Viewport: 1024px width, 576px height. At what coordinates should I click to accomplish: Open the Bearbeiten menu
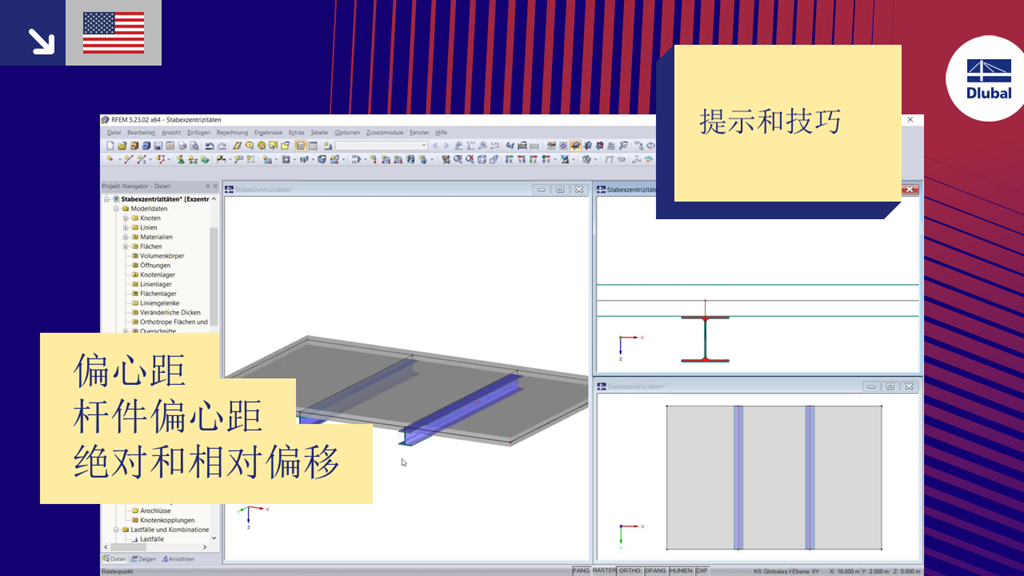tap(141, 133)
